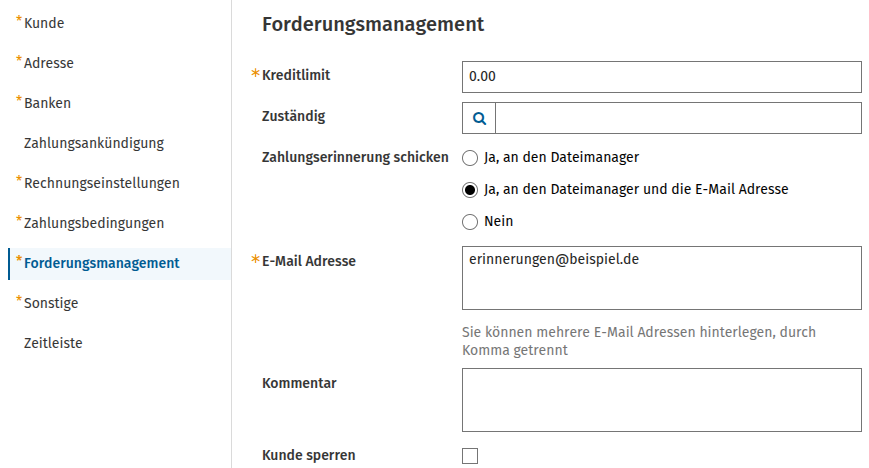This screenshot has width=869, height=468.
Task: Click the magnifier search icon beside Zuständig
Action: click(479, 118)
